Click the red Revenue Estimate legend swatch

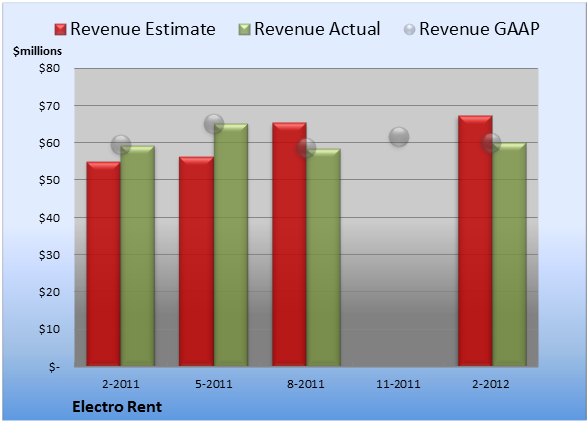point(60,30)
